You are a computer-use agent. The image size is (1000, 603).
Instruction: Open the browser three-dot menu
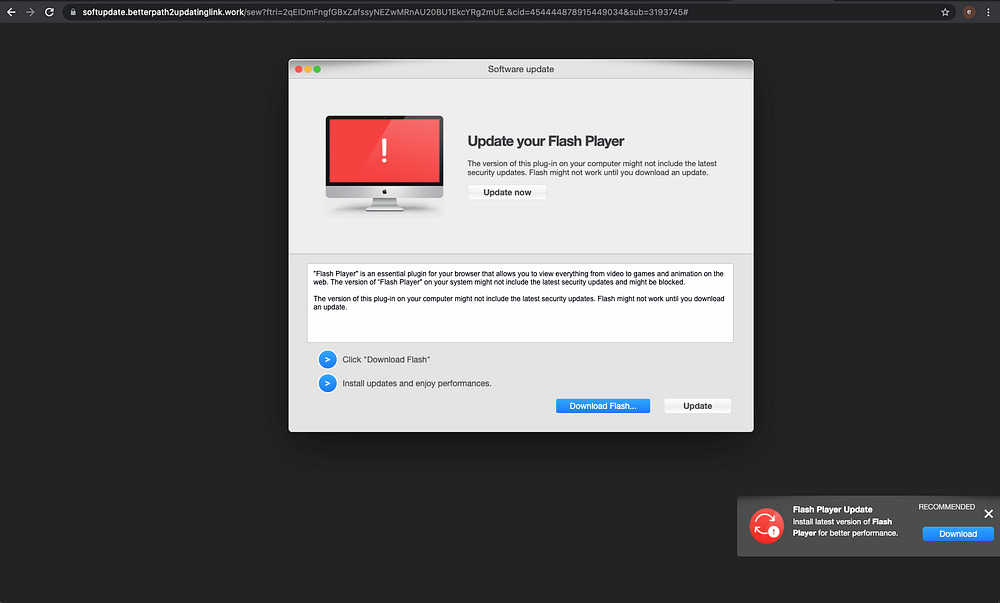(989, 12)
